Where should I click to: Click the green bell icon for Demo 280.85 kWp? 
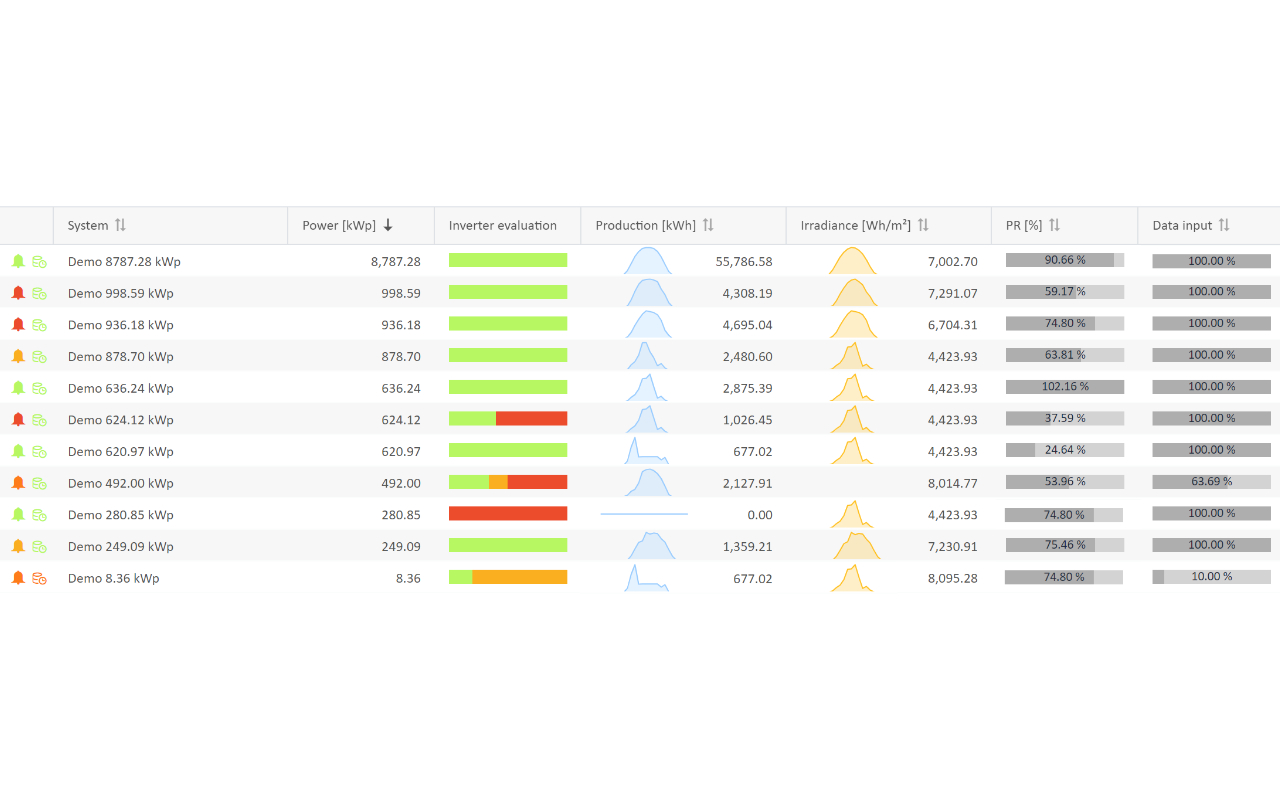tap(18, 515)
